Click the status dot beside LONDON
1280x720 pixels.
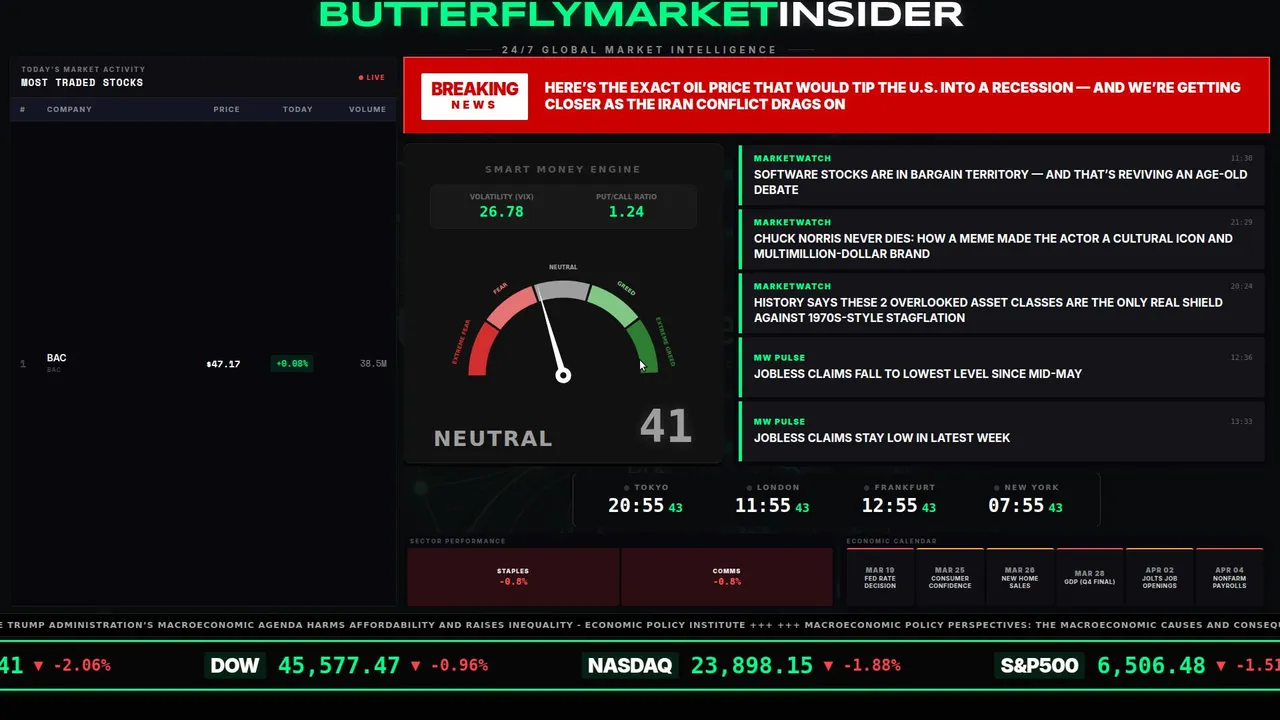pos(748,487)
